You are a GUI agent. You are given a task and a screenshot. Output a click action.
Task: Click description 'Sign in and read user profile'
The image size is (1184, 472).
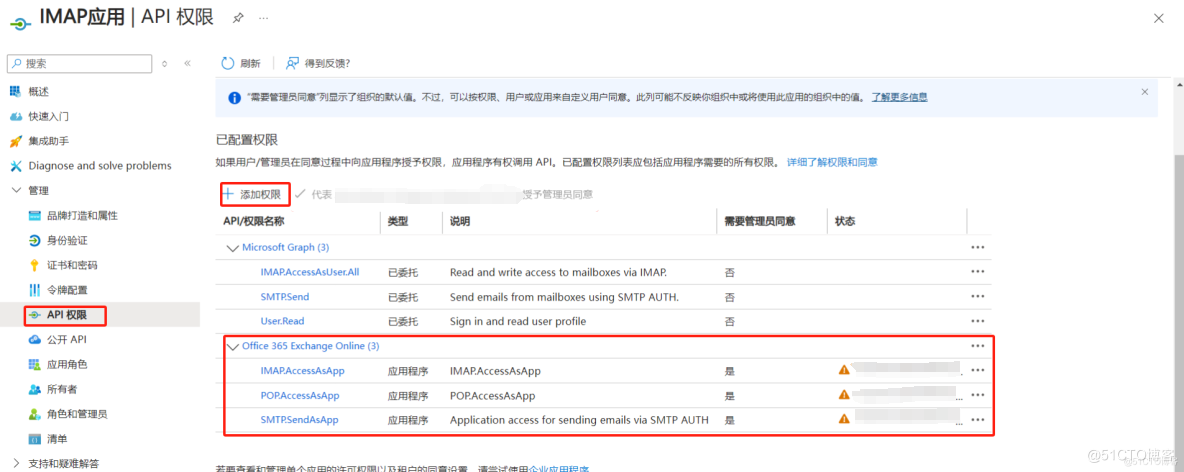pos(518,321)
